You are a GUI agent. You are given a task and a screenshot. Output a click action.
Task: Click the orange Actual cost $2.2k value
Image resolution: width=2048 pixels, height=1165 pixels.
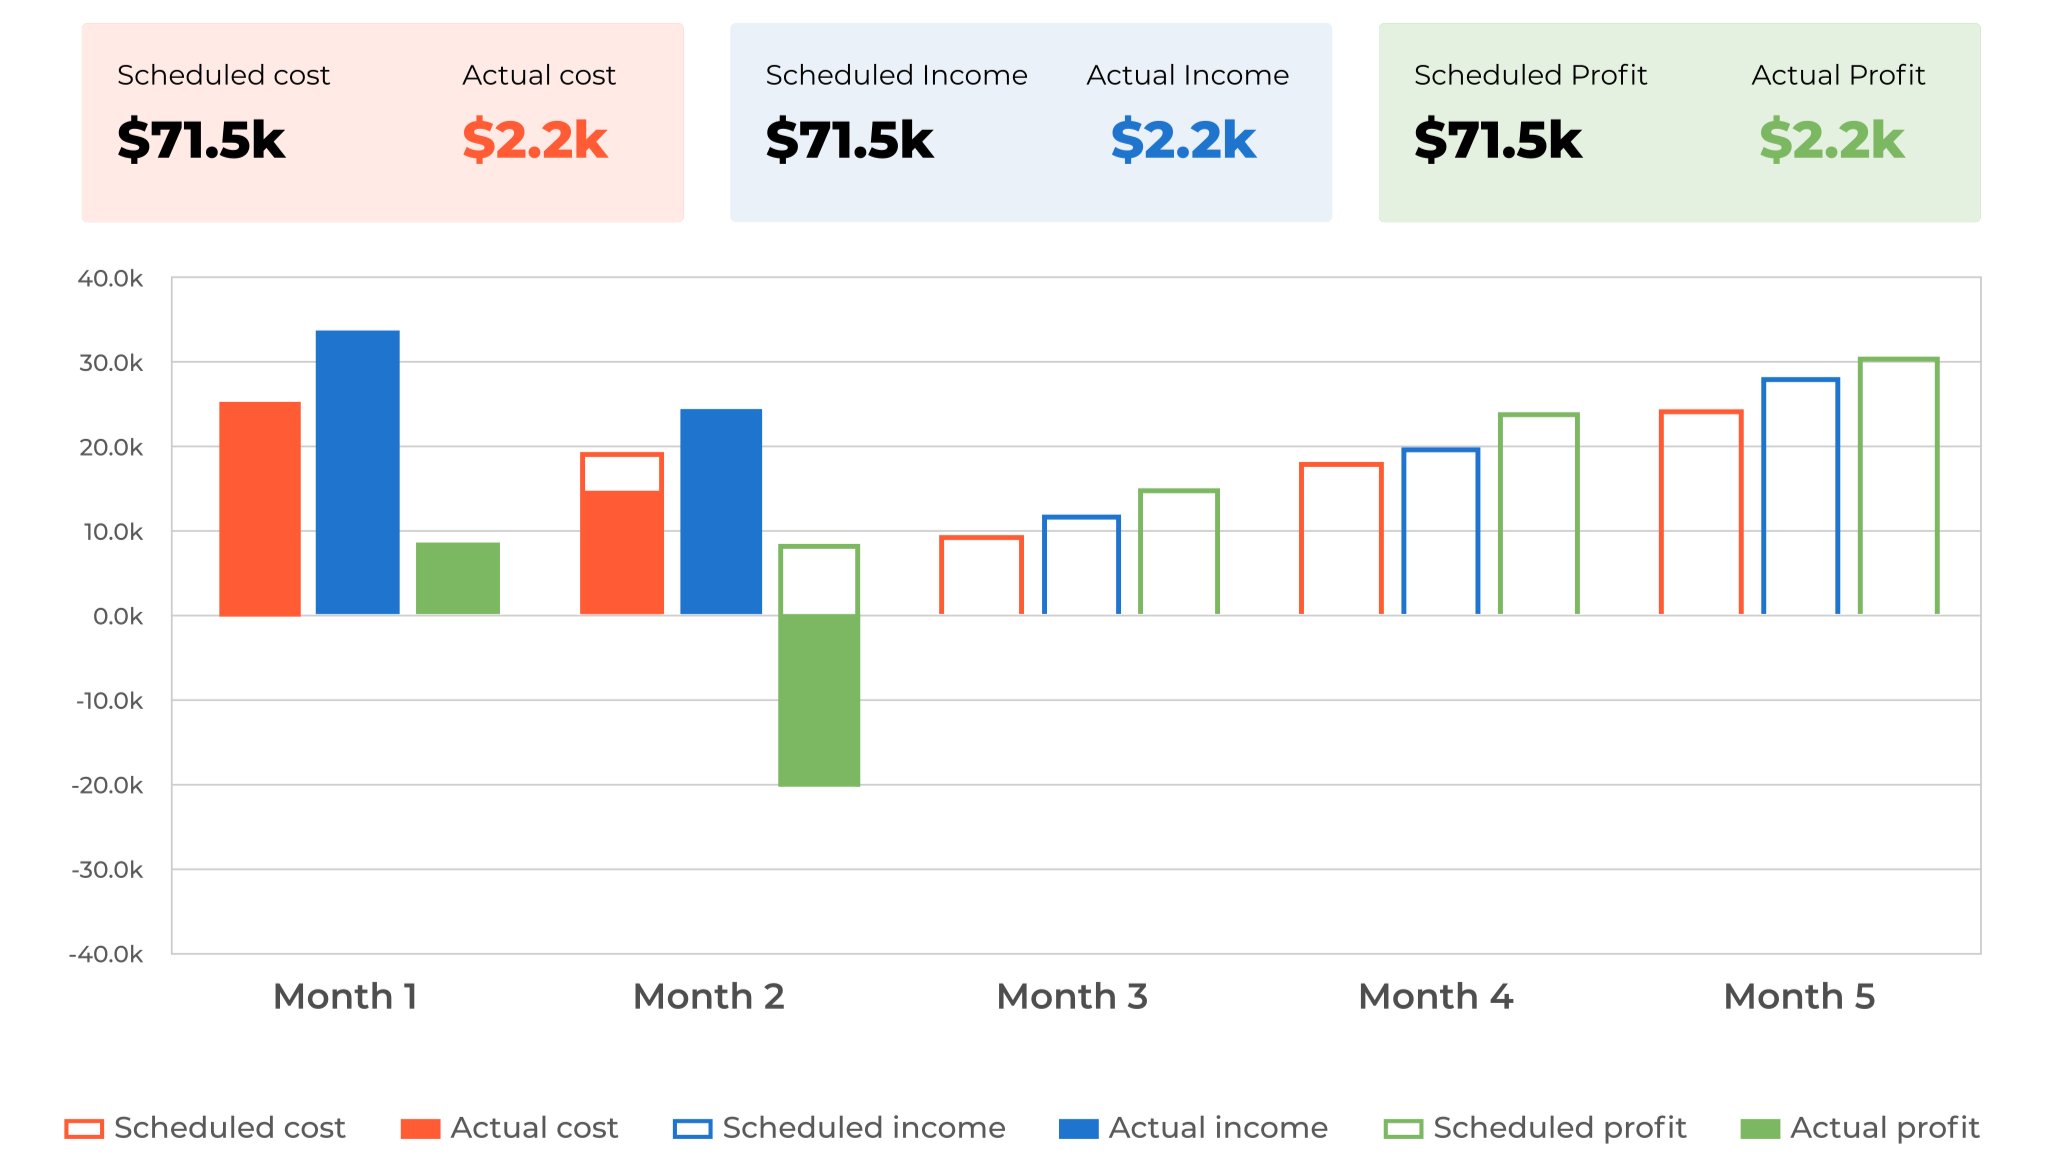(x=535, y=140)
